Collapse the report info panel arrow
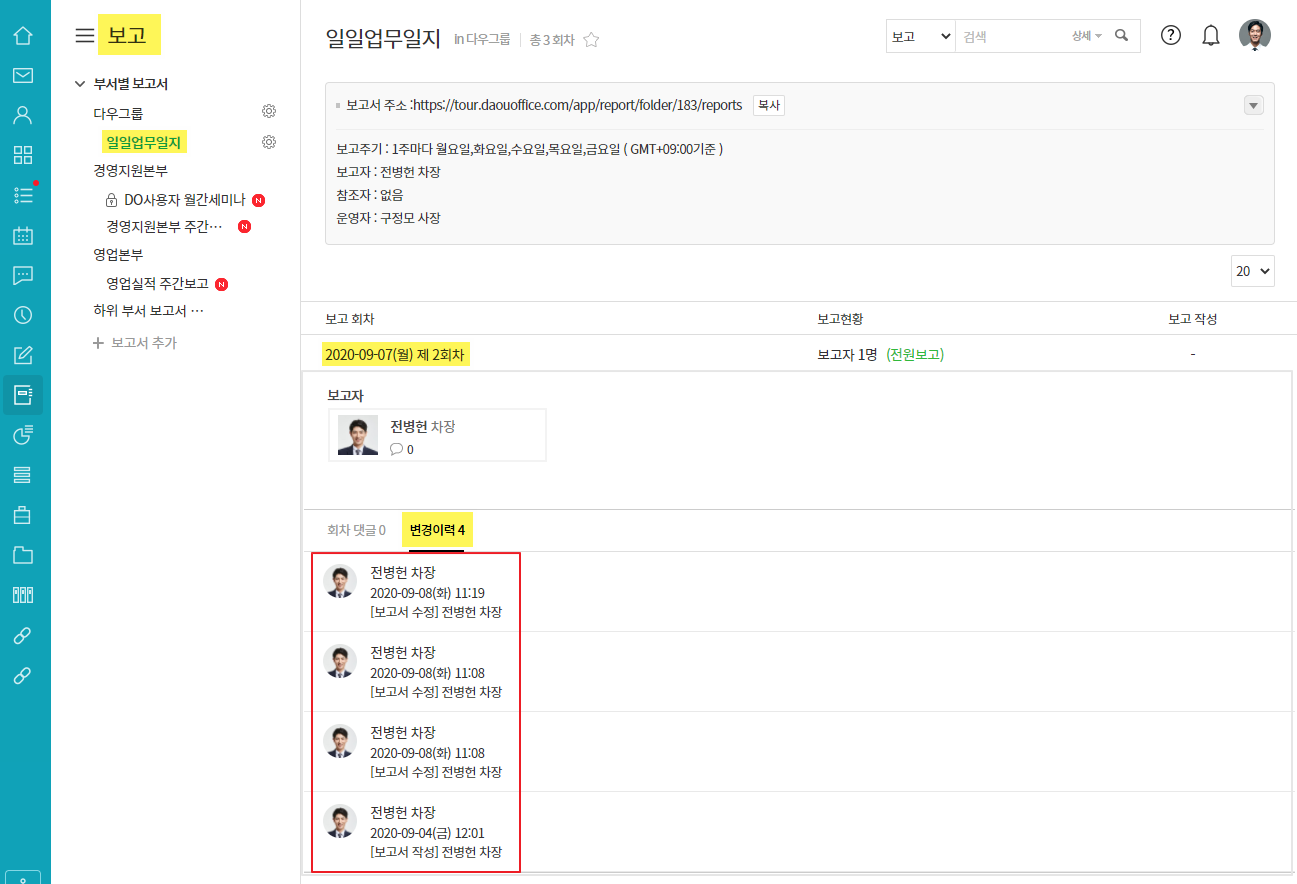The width and height of the screenshot is (1297, 884). [1253, 106]
